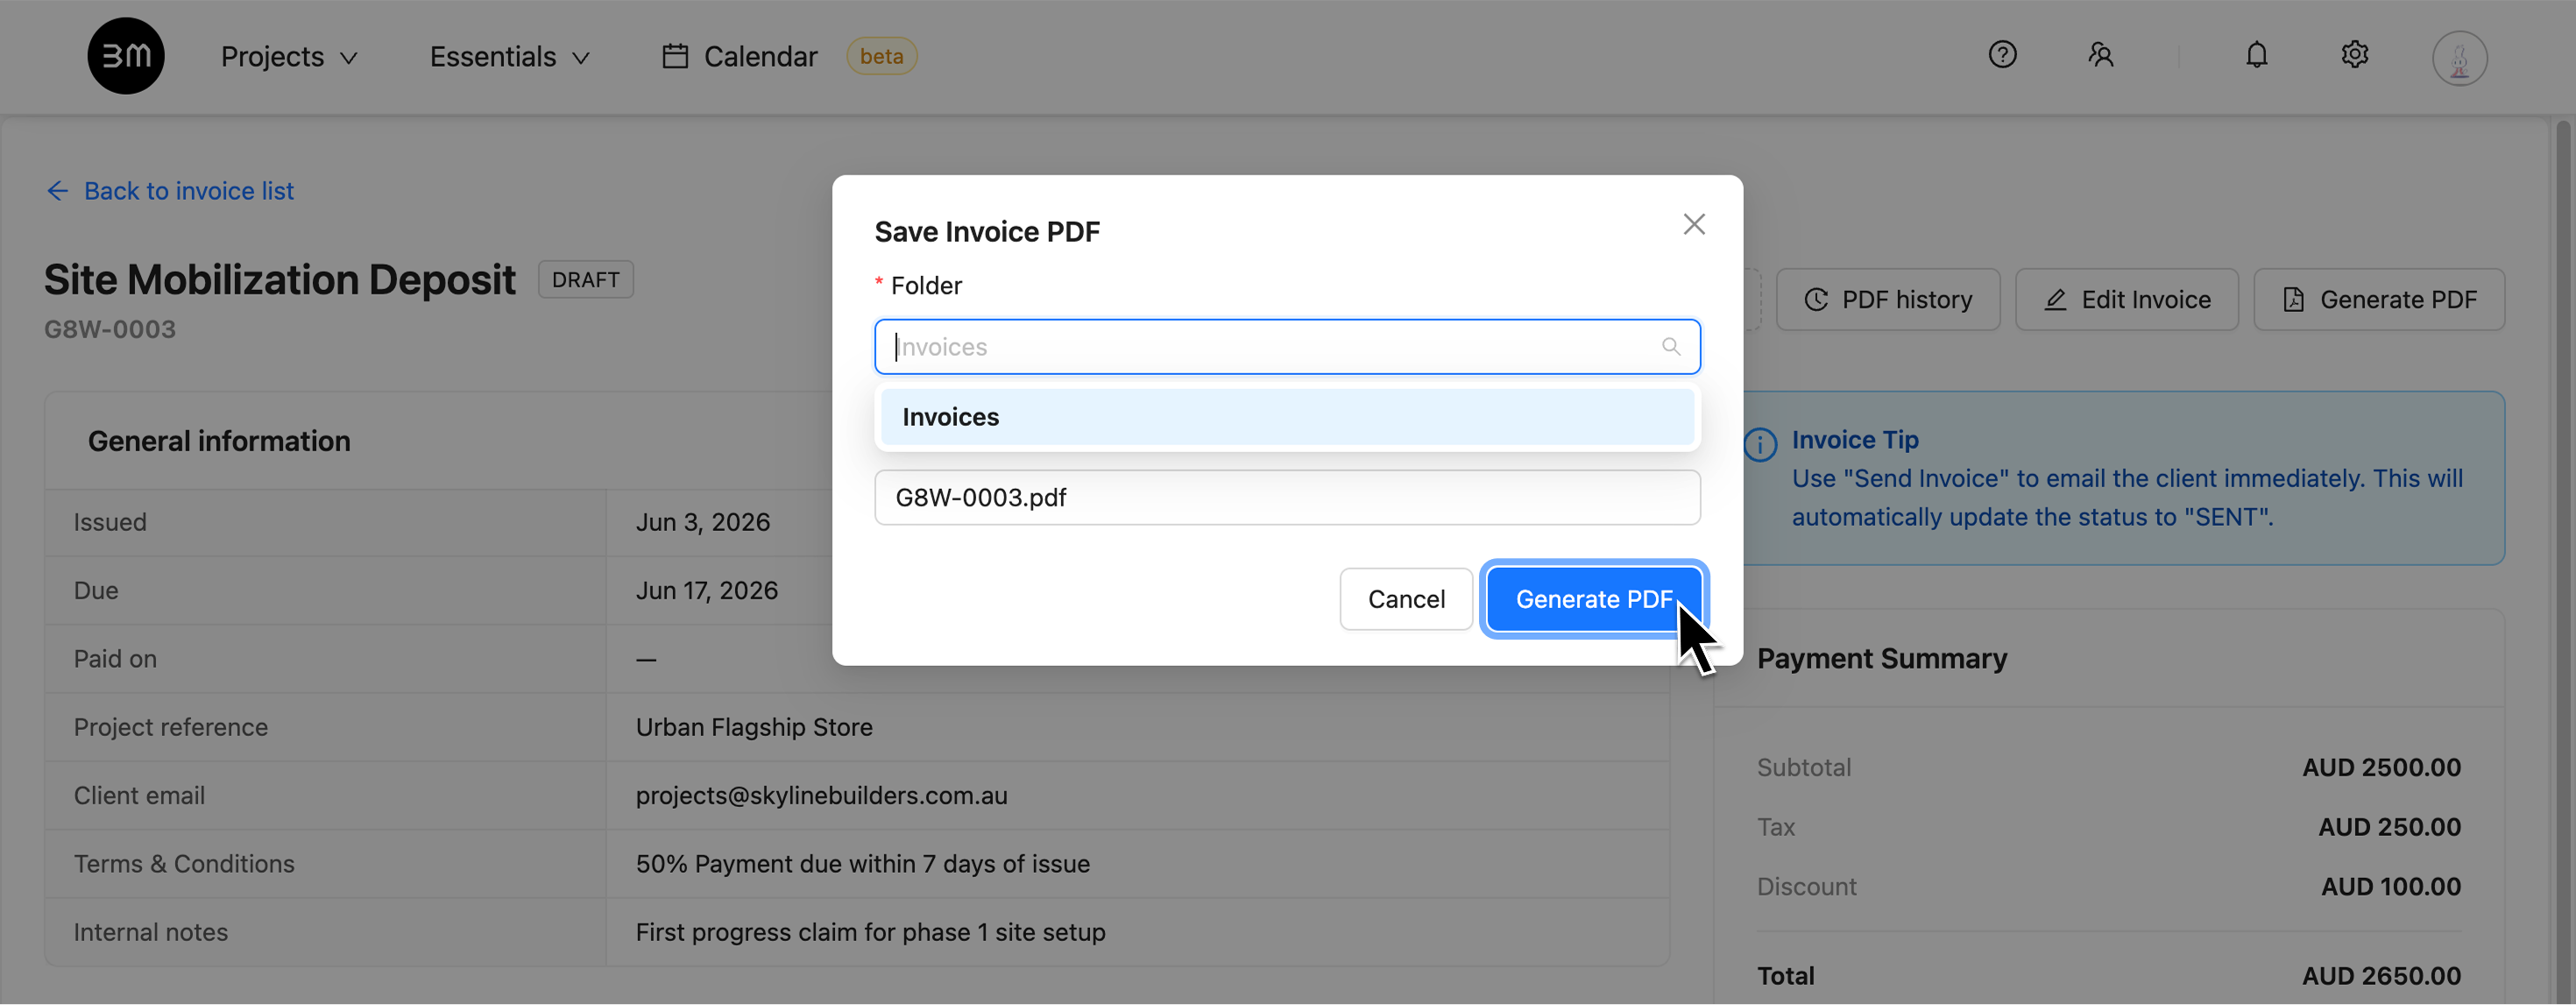Click the search icon in Folder field
Viewport: 2576px width, 1005px height.
1670,347
